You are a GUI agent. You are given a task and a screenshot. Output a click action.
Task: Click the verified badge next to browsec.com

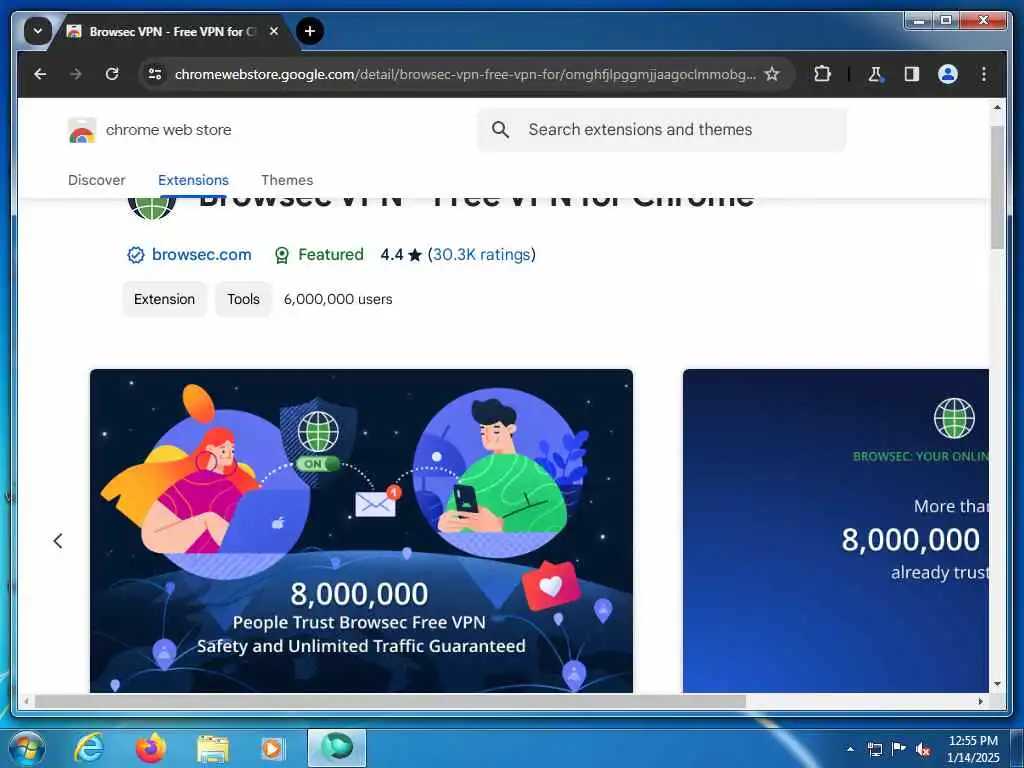click(x=135, y=255)
